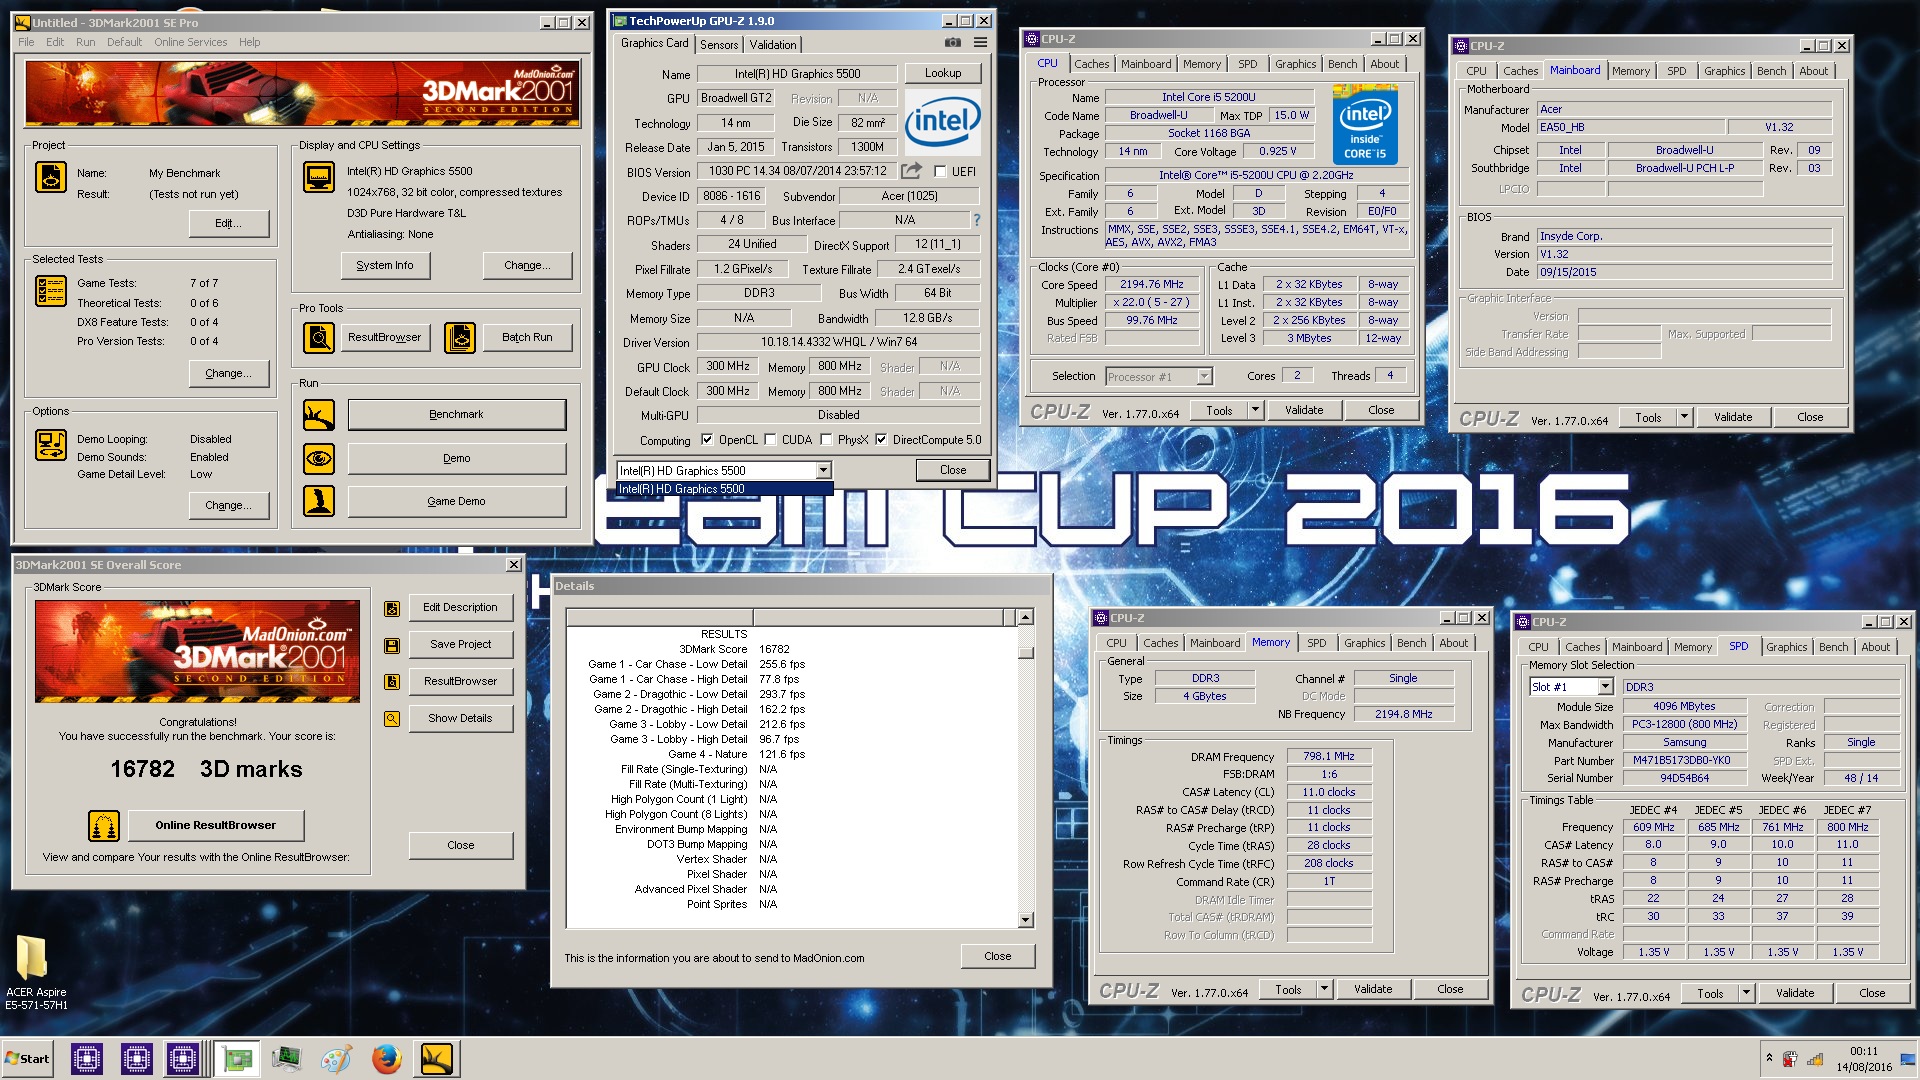Click the Details list scrollbar thumb

click(1025, 653)
